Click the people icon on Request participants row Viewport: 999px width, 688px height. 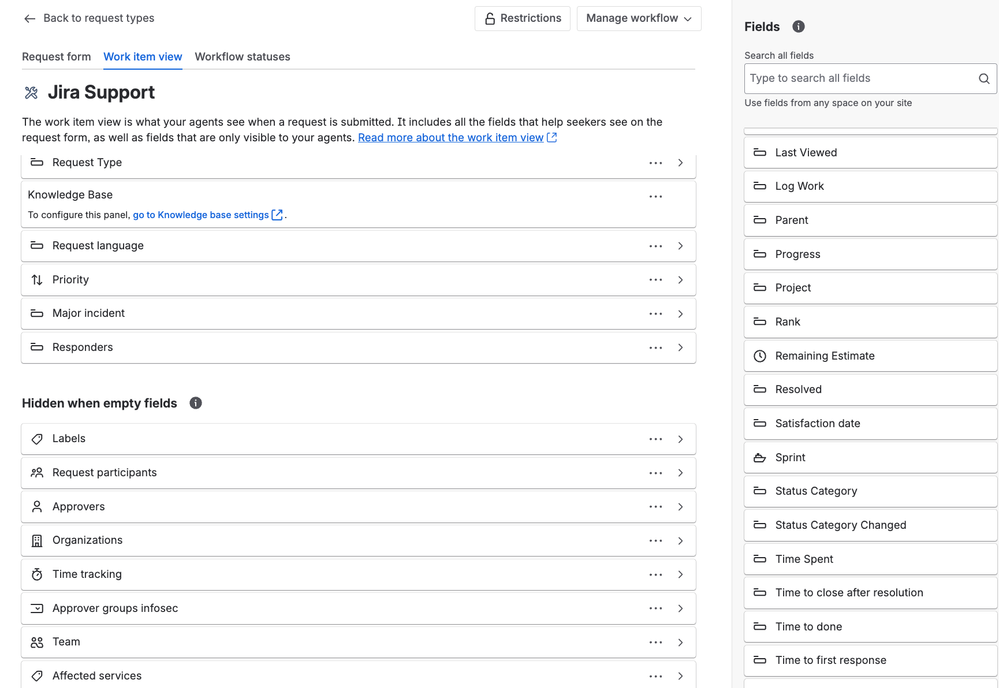[x=37, y=473]
